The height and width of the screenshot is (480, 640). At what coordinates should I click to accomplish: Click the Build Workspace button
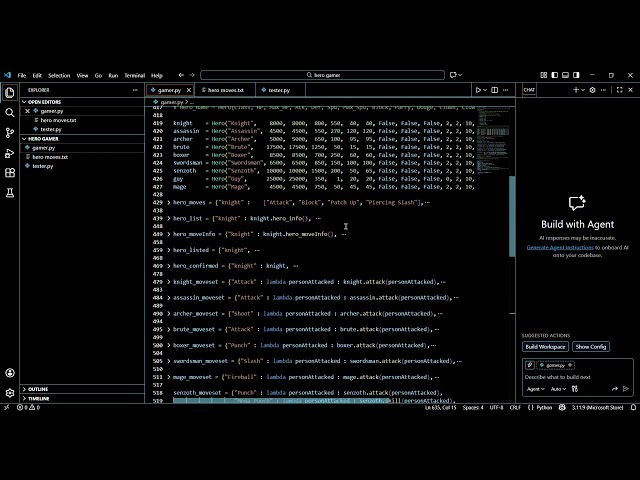coord(545,347)
